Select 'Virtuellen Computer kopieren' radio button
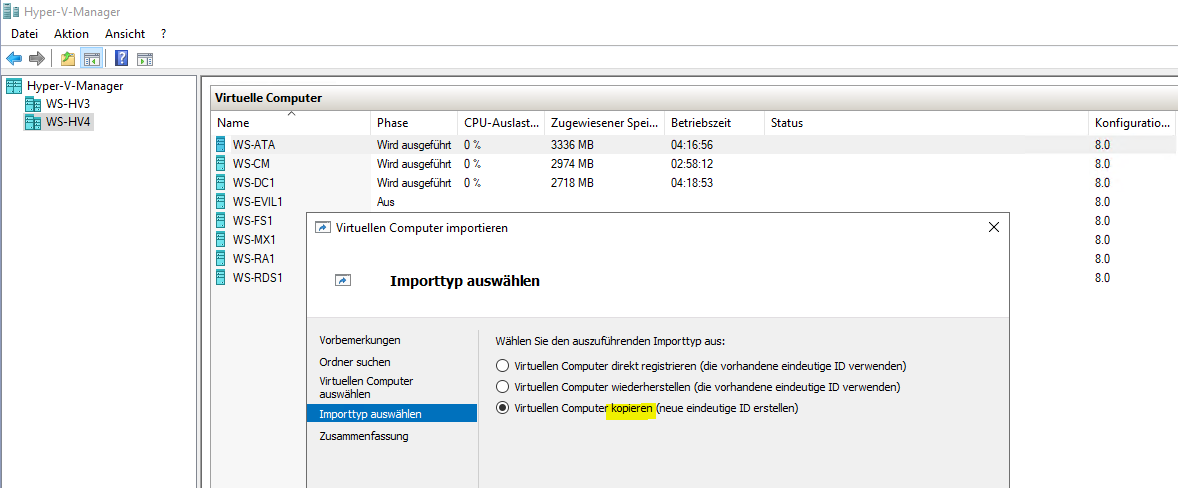1178x488 pixels. 503,408
